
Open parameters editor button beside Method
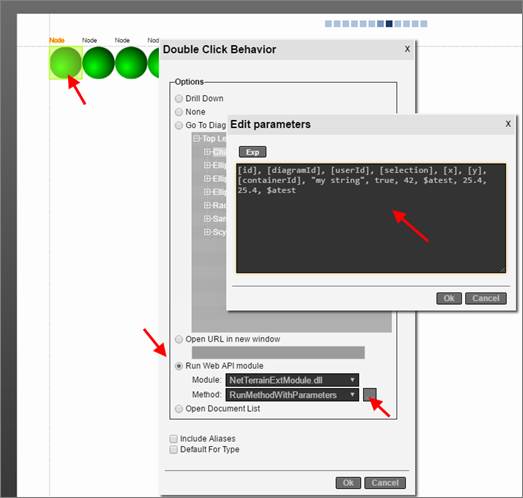(x=369, y=394)
